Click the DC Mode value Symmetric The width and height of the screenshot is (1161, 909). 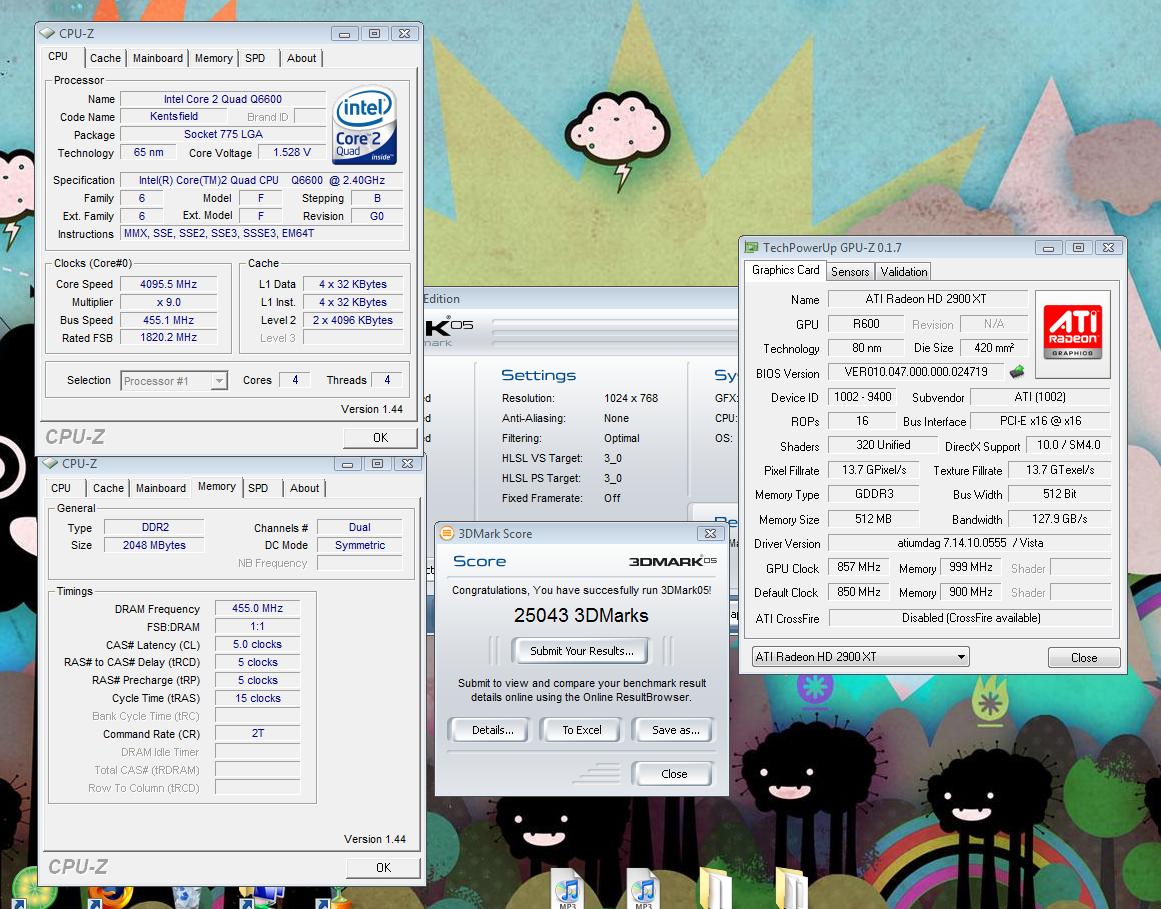tap(360, 545)
